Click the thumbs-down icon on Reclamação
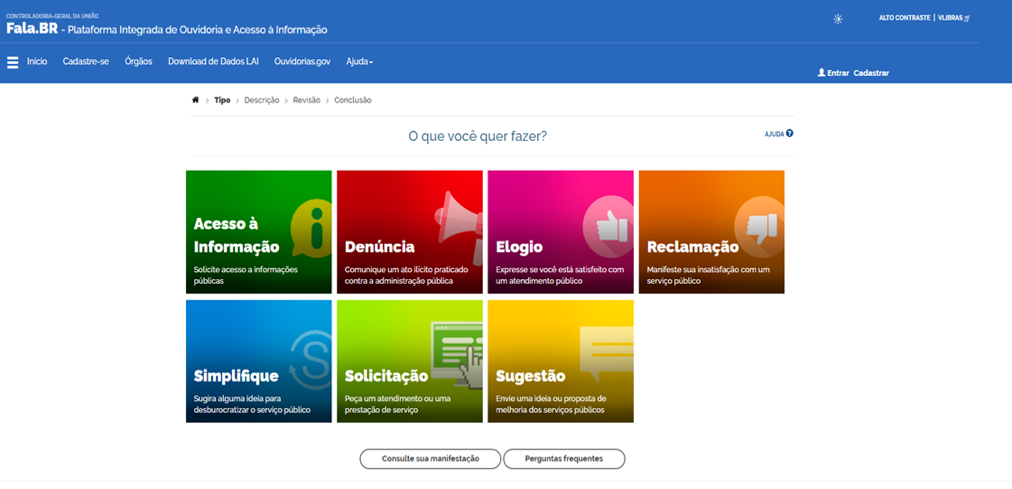1012x489 pixels. (x=760, y=227)
